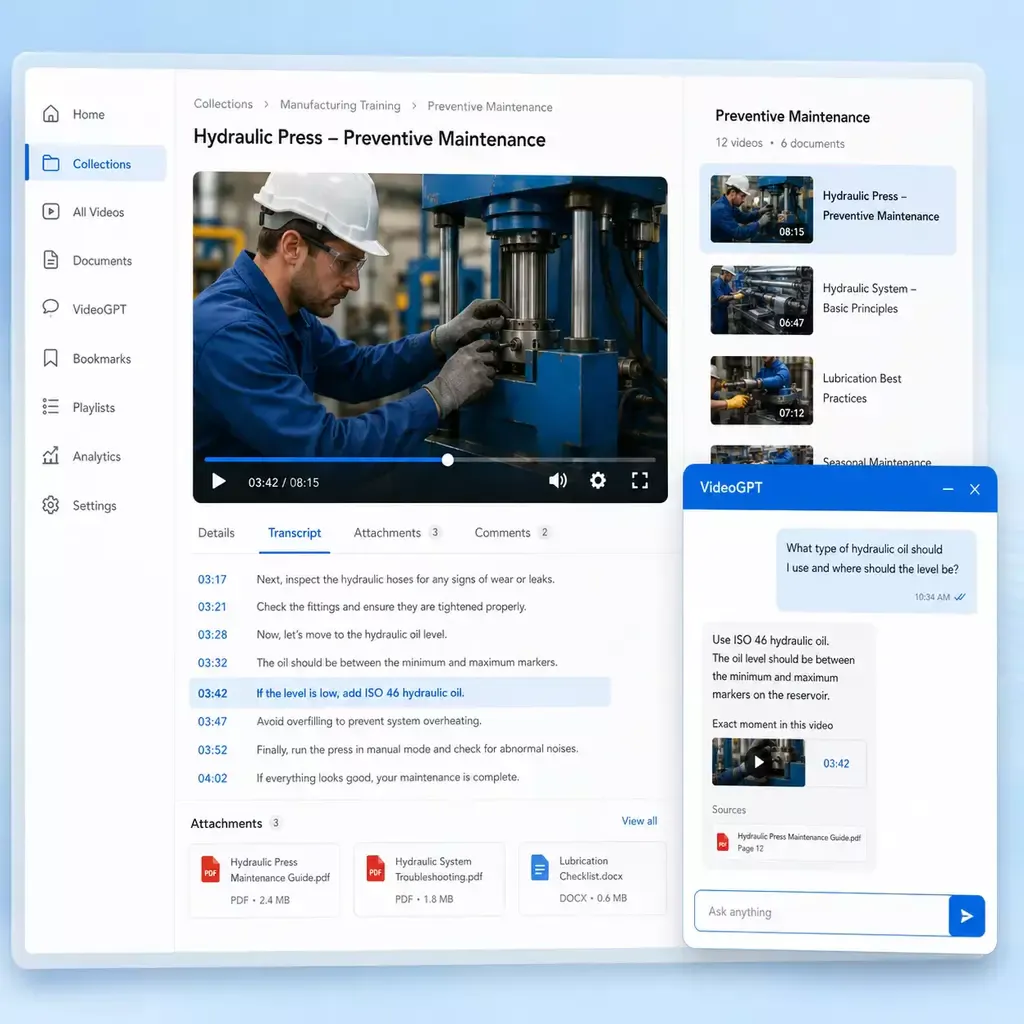Select the Transcript tab
This screenshot has width=1024, height=1024.
click(295, 533)
